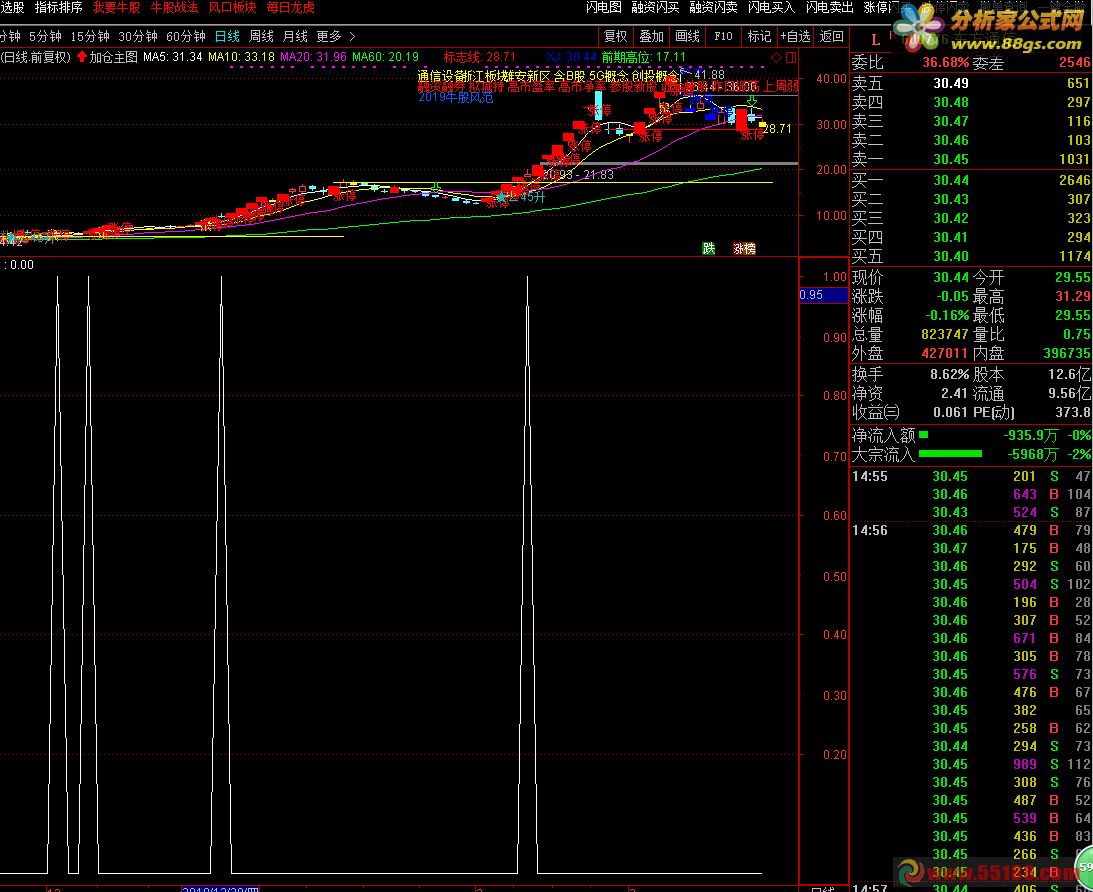Expand 更多 periods with the arrow
Image resolution: width=1093 pixels, height=892 pixels.
click(x=352, y=36)
